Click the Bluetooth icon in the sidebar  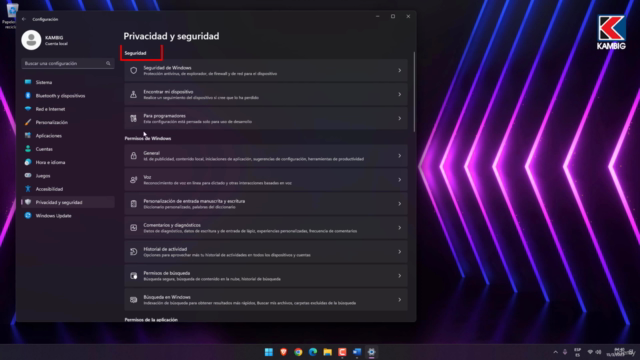tap(28, 96)
